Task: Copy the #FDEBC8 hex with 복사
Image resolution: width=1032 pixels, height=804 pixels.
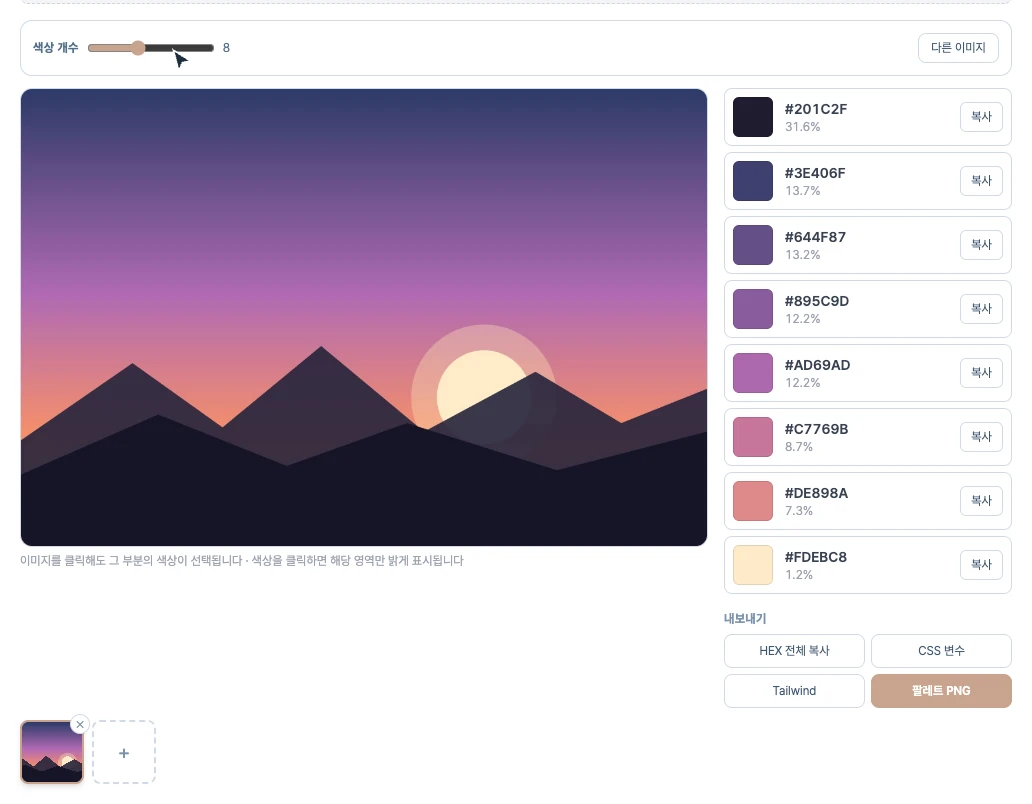Action: click(981, 565)
